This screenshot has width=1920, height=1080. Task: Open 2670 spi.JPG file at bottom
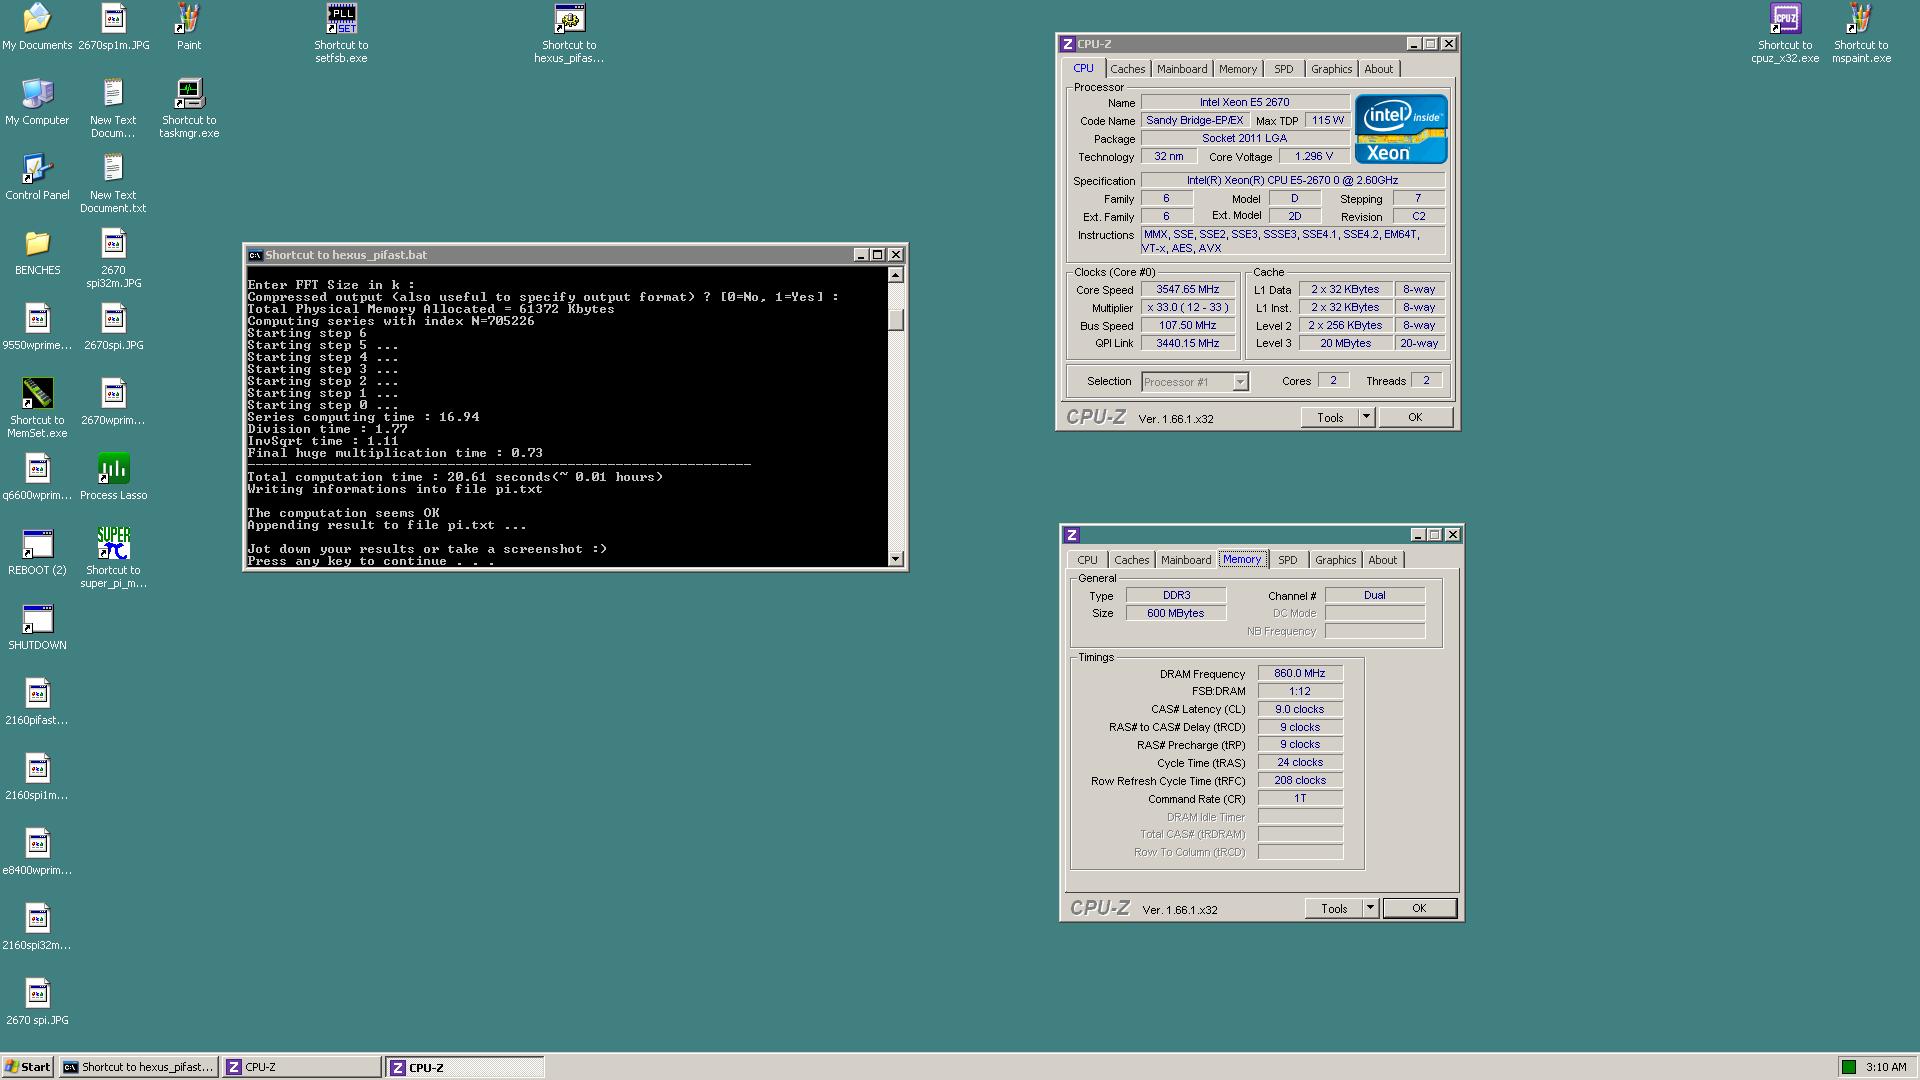(x=37, y=1002)
